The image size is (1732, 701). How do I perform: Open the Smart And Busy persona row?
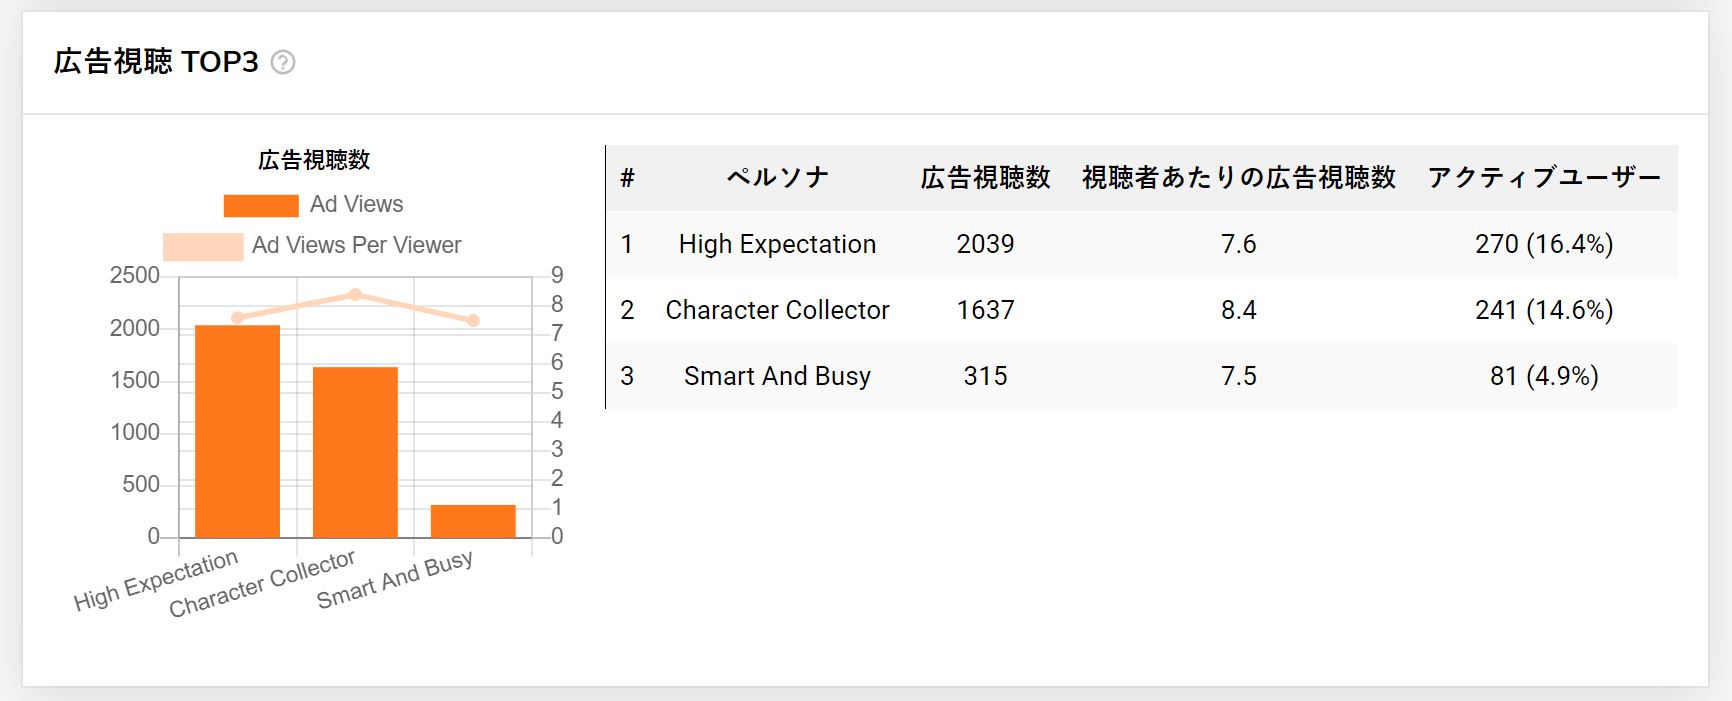(x=1142, y=376)
